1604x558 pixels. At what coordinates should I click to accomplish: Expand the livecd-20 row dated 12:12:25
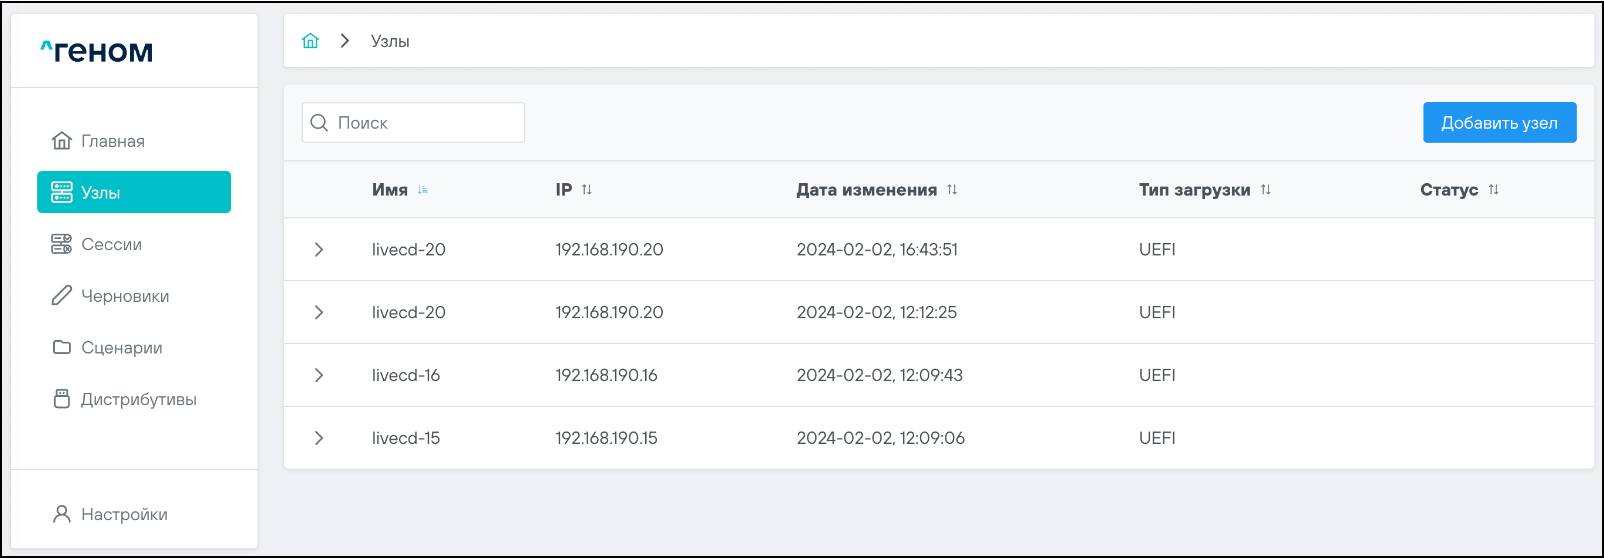click(319, 313)
